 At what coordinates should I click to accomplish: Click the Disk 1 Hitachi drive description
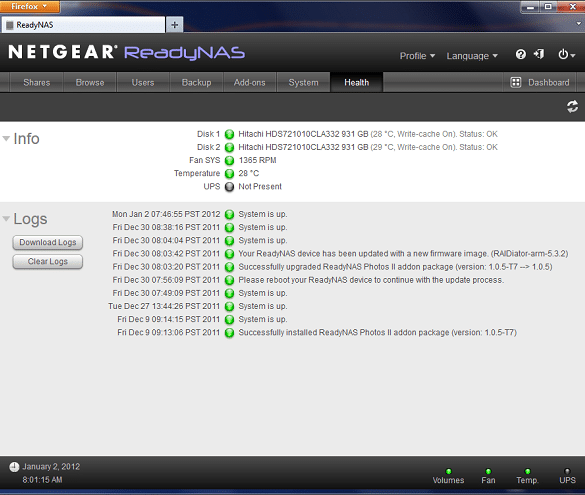[368, 134]
